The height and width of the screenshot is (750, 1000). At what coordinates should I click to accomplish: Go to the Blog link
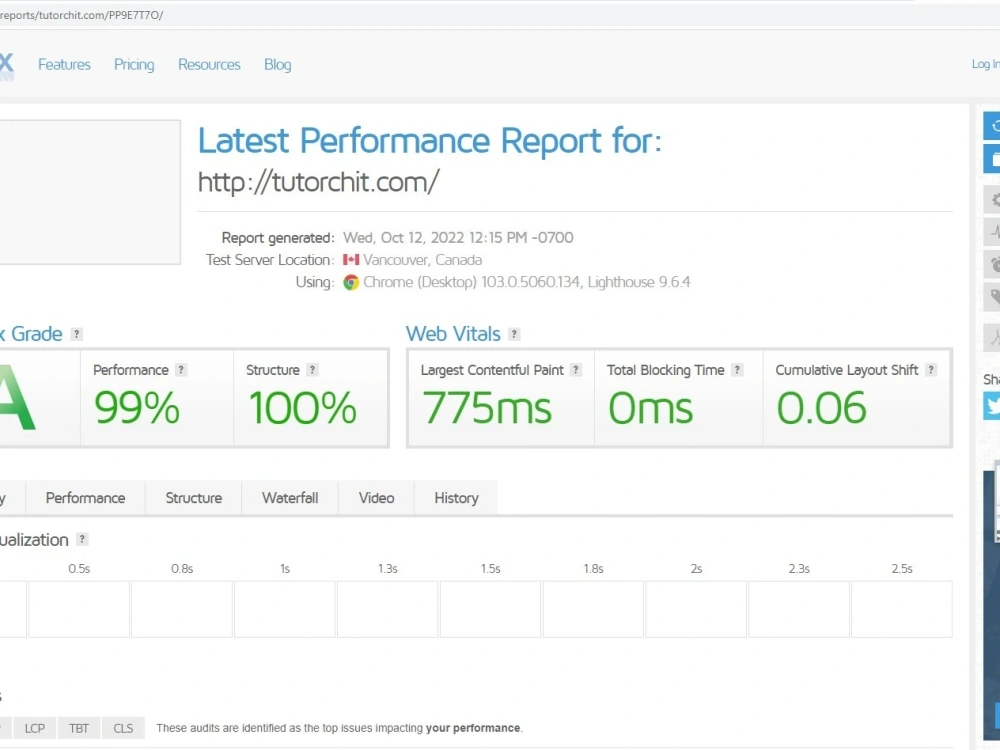[277, 64]
